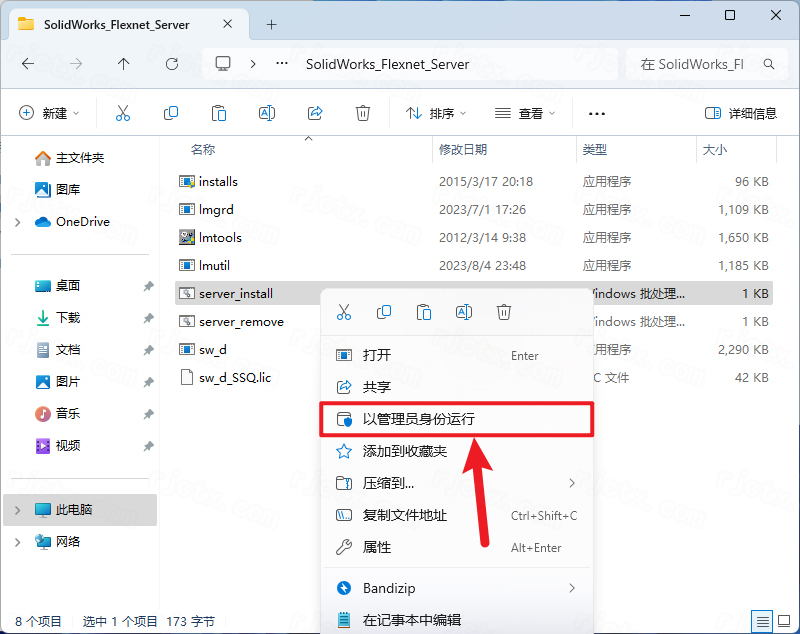Screen dimensions: 800x634
Task: Switch to details list view in status bar
Action: click(x=762, y=621)
